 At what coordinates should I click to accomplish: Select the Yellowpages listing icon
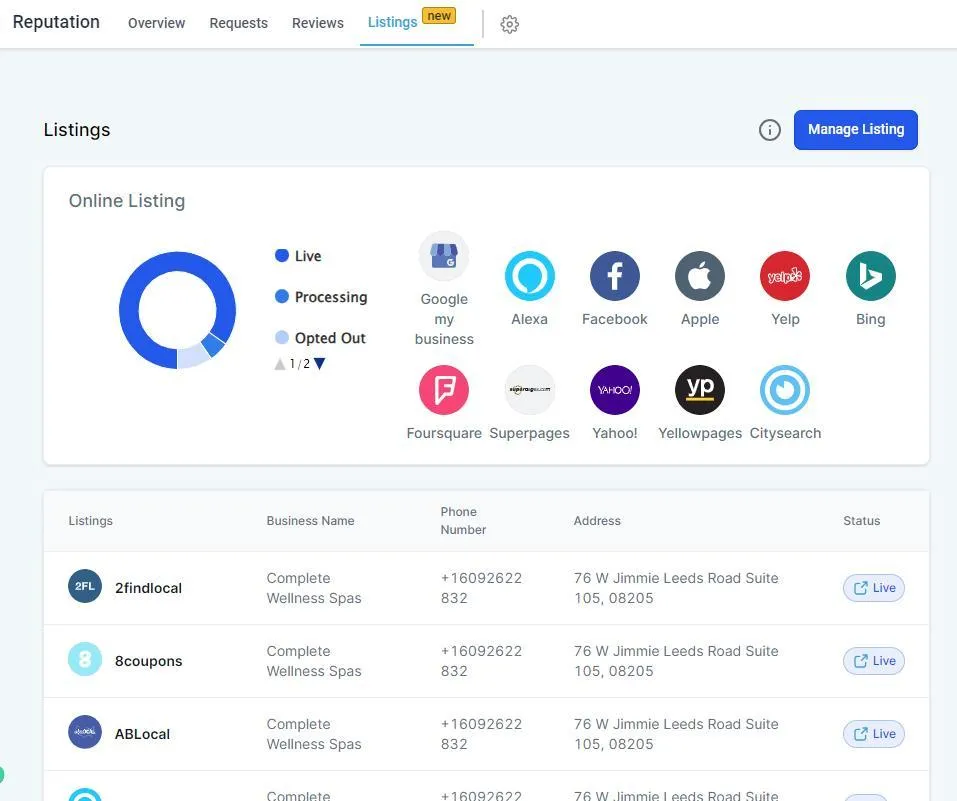click(x=700, y=390)
